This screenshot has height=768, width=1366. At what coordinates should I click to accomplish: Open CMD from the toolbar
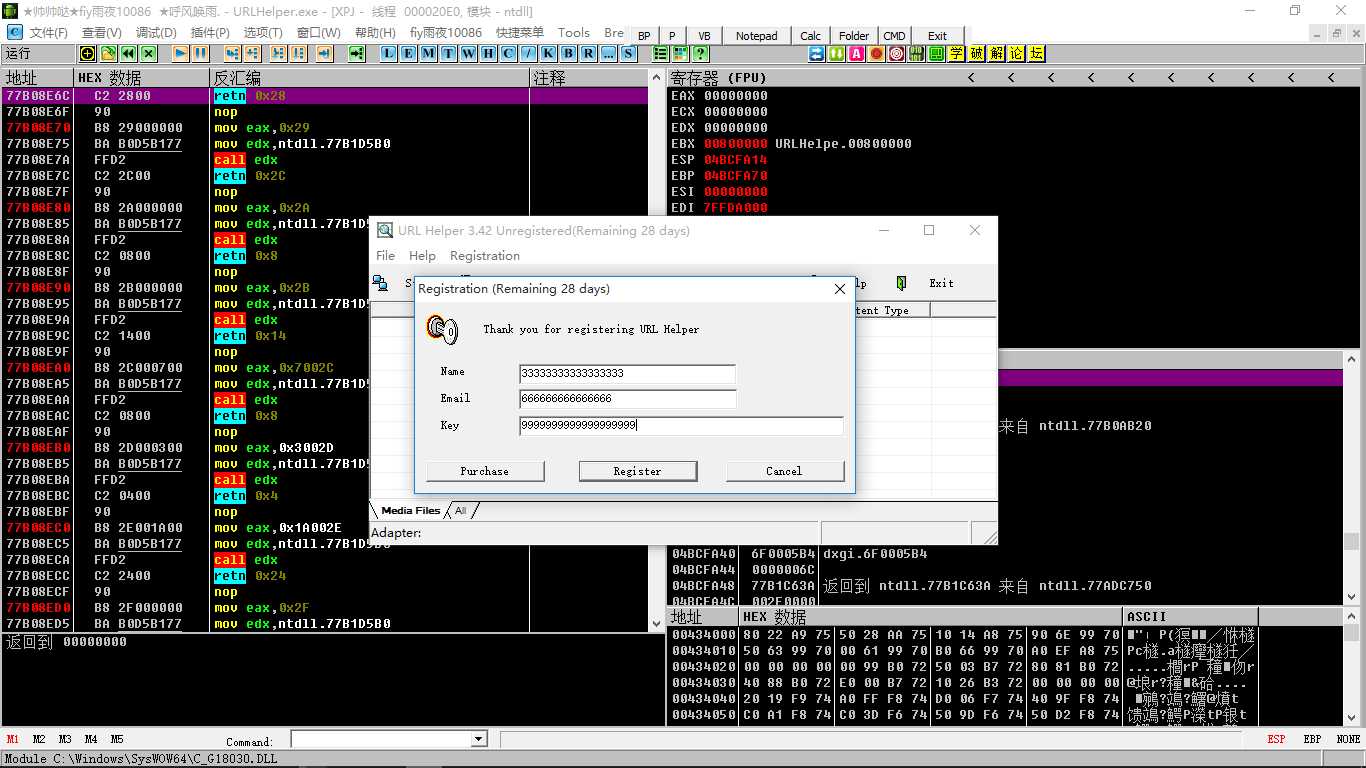coord(894,36)
